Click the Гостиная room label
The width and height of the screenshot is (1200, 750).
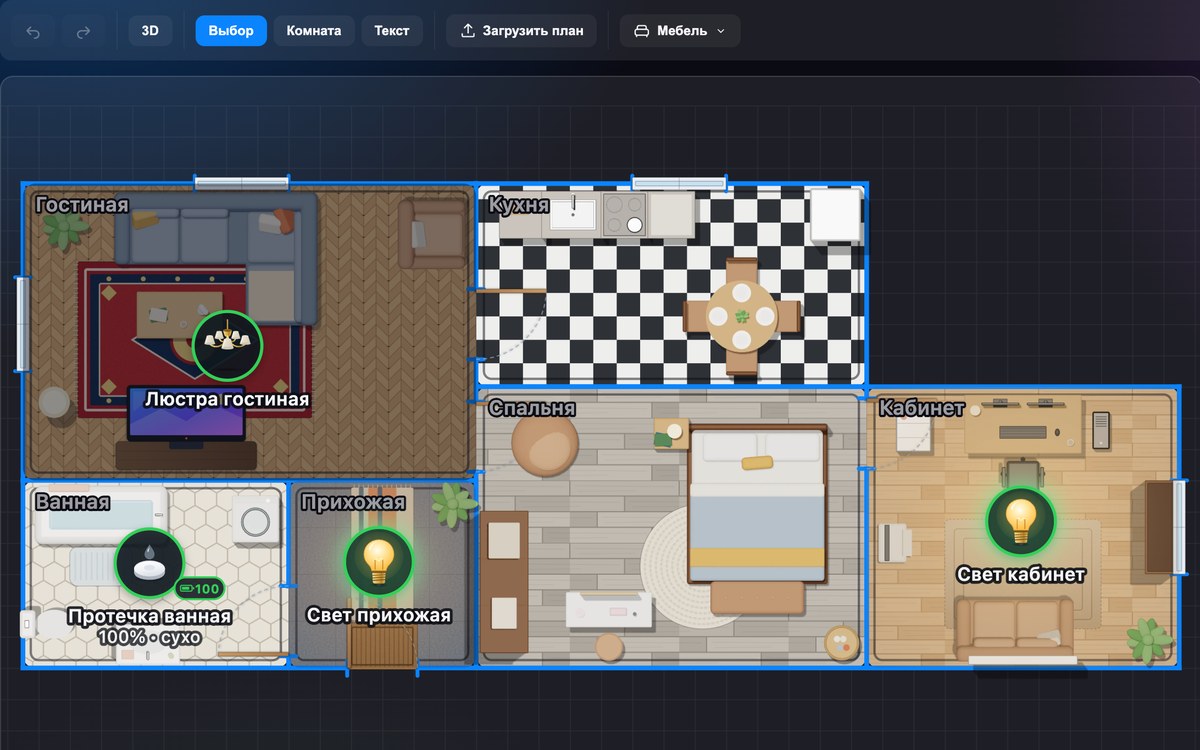click(82, 205)
